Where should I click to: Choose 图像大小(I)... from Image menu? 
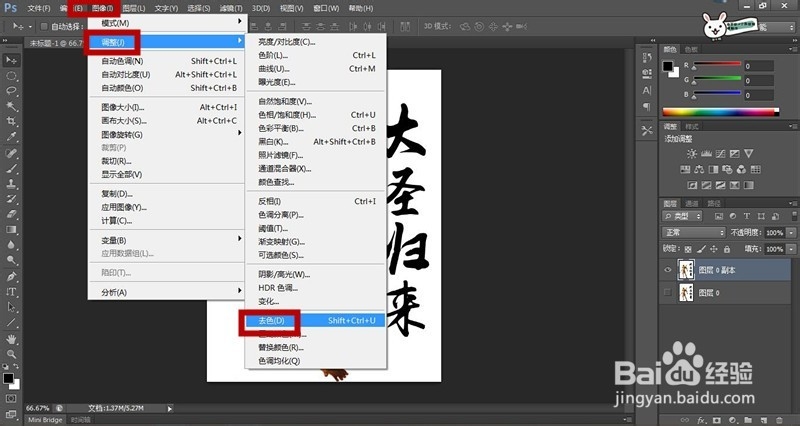point(167,107)
